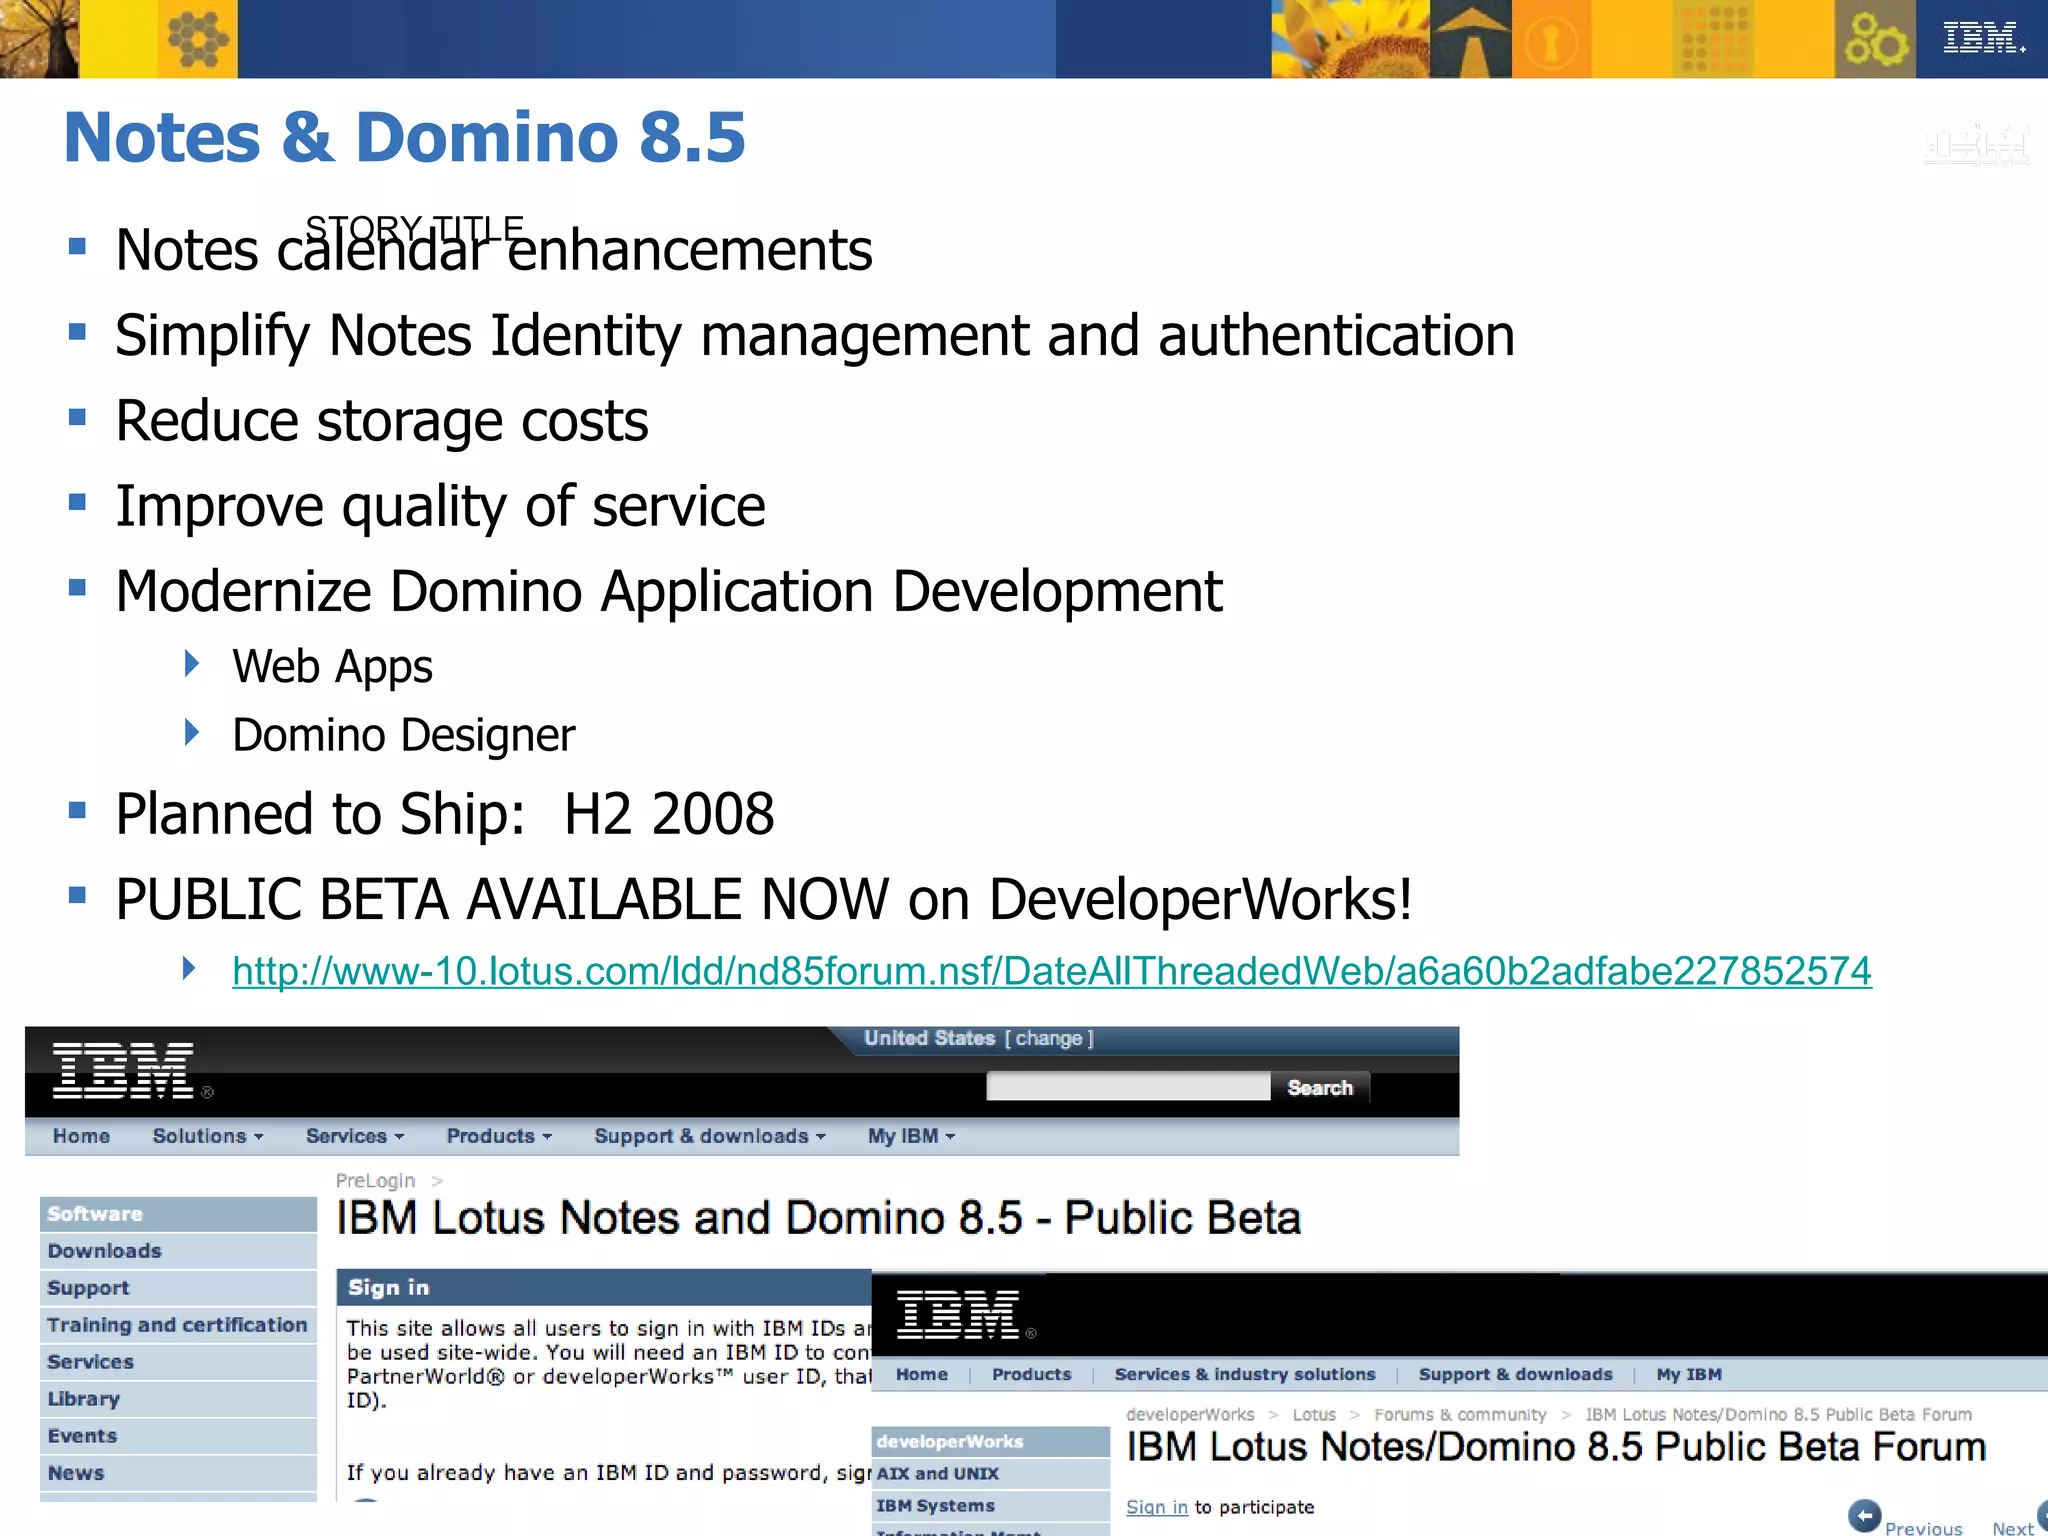
Task: Open Home tab in Beta Forum page
Action: pos(921,1374)
